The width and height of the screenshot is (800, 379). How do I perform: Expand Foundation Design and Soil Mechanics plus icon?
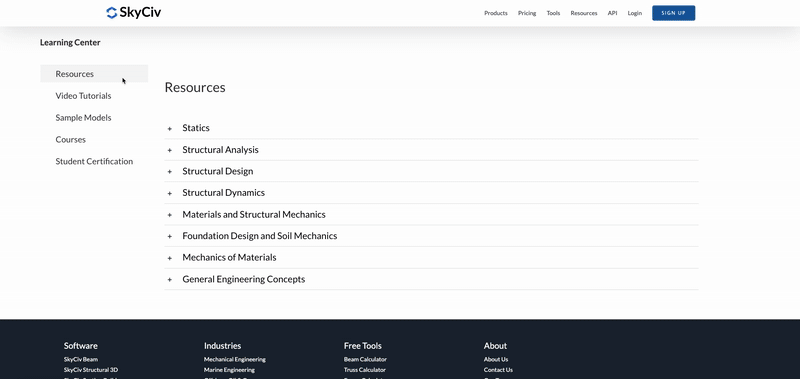coord(170,237)
